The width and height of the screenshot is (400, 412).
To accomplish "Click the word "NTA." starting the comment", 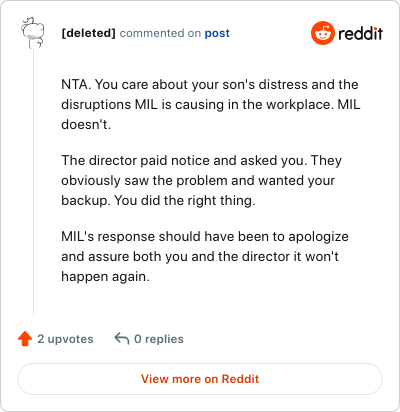I will tap(76, 84).
